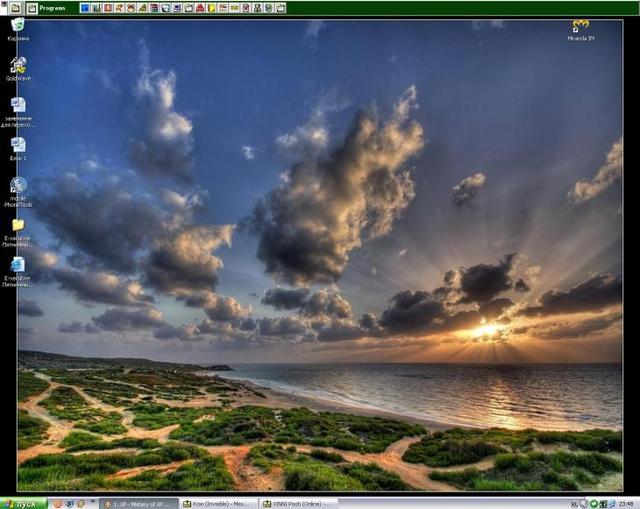640x509 pixels.
Task: Open the GoldWave desktop shortcut
Action: pos(18,66)
